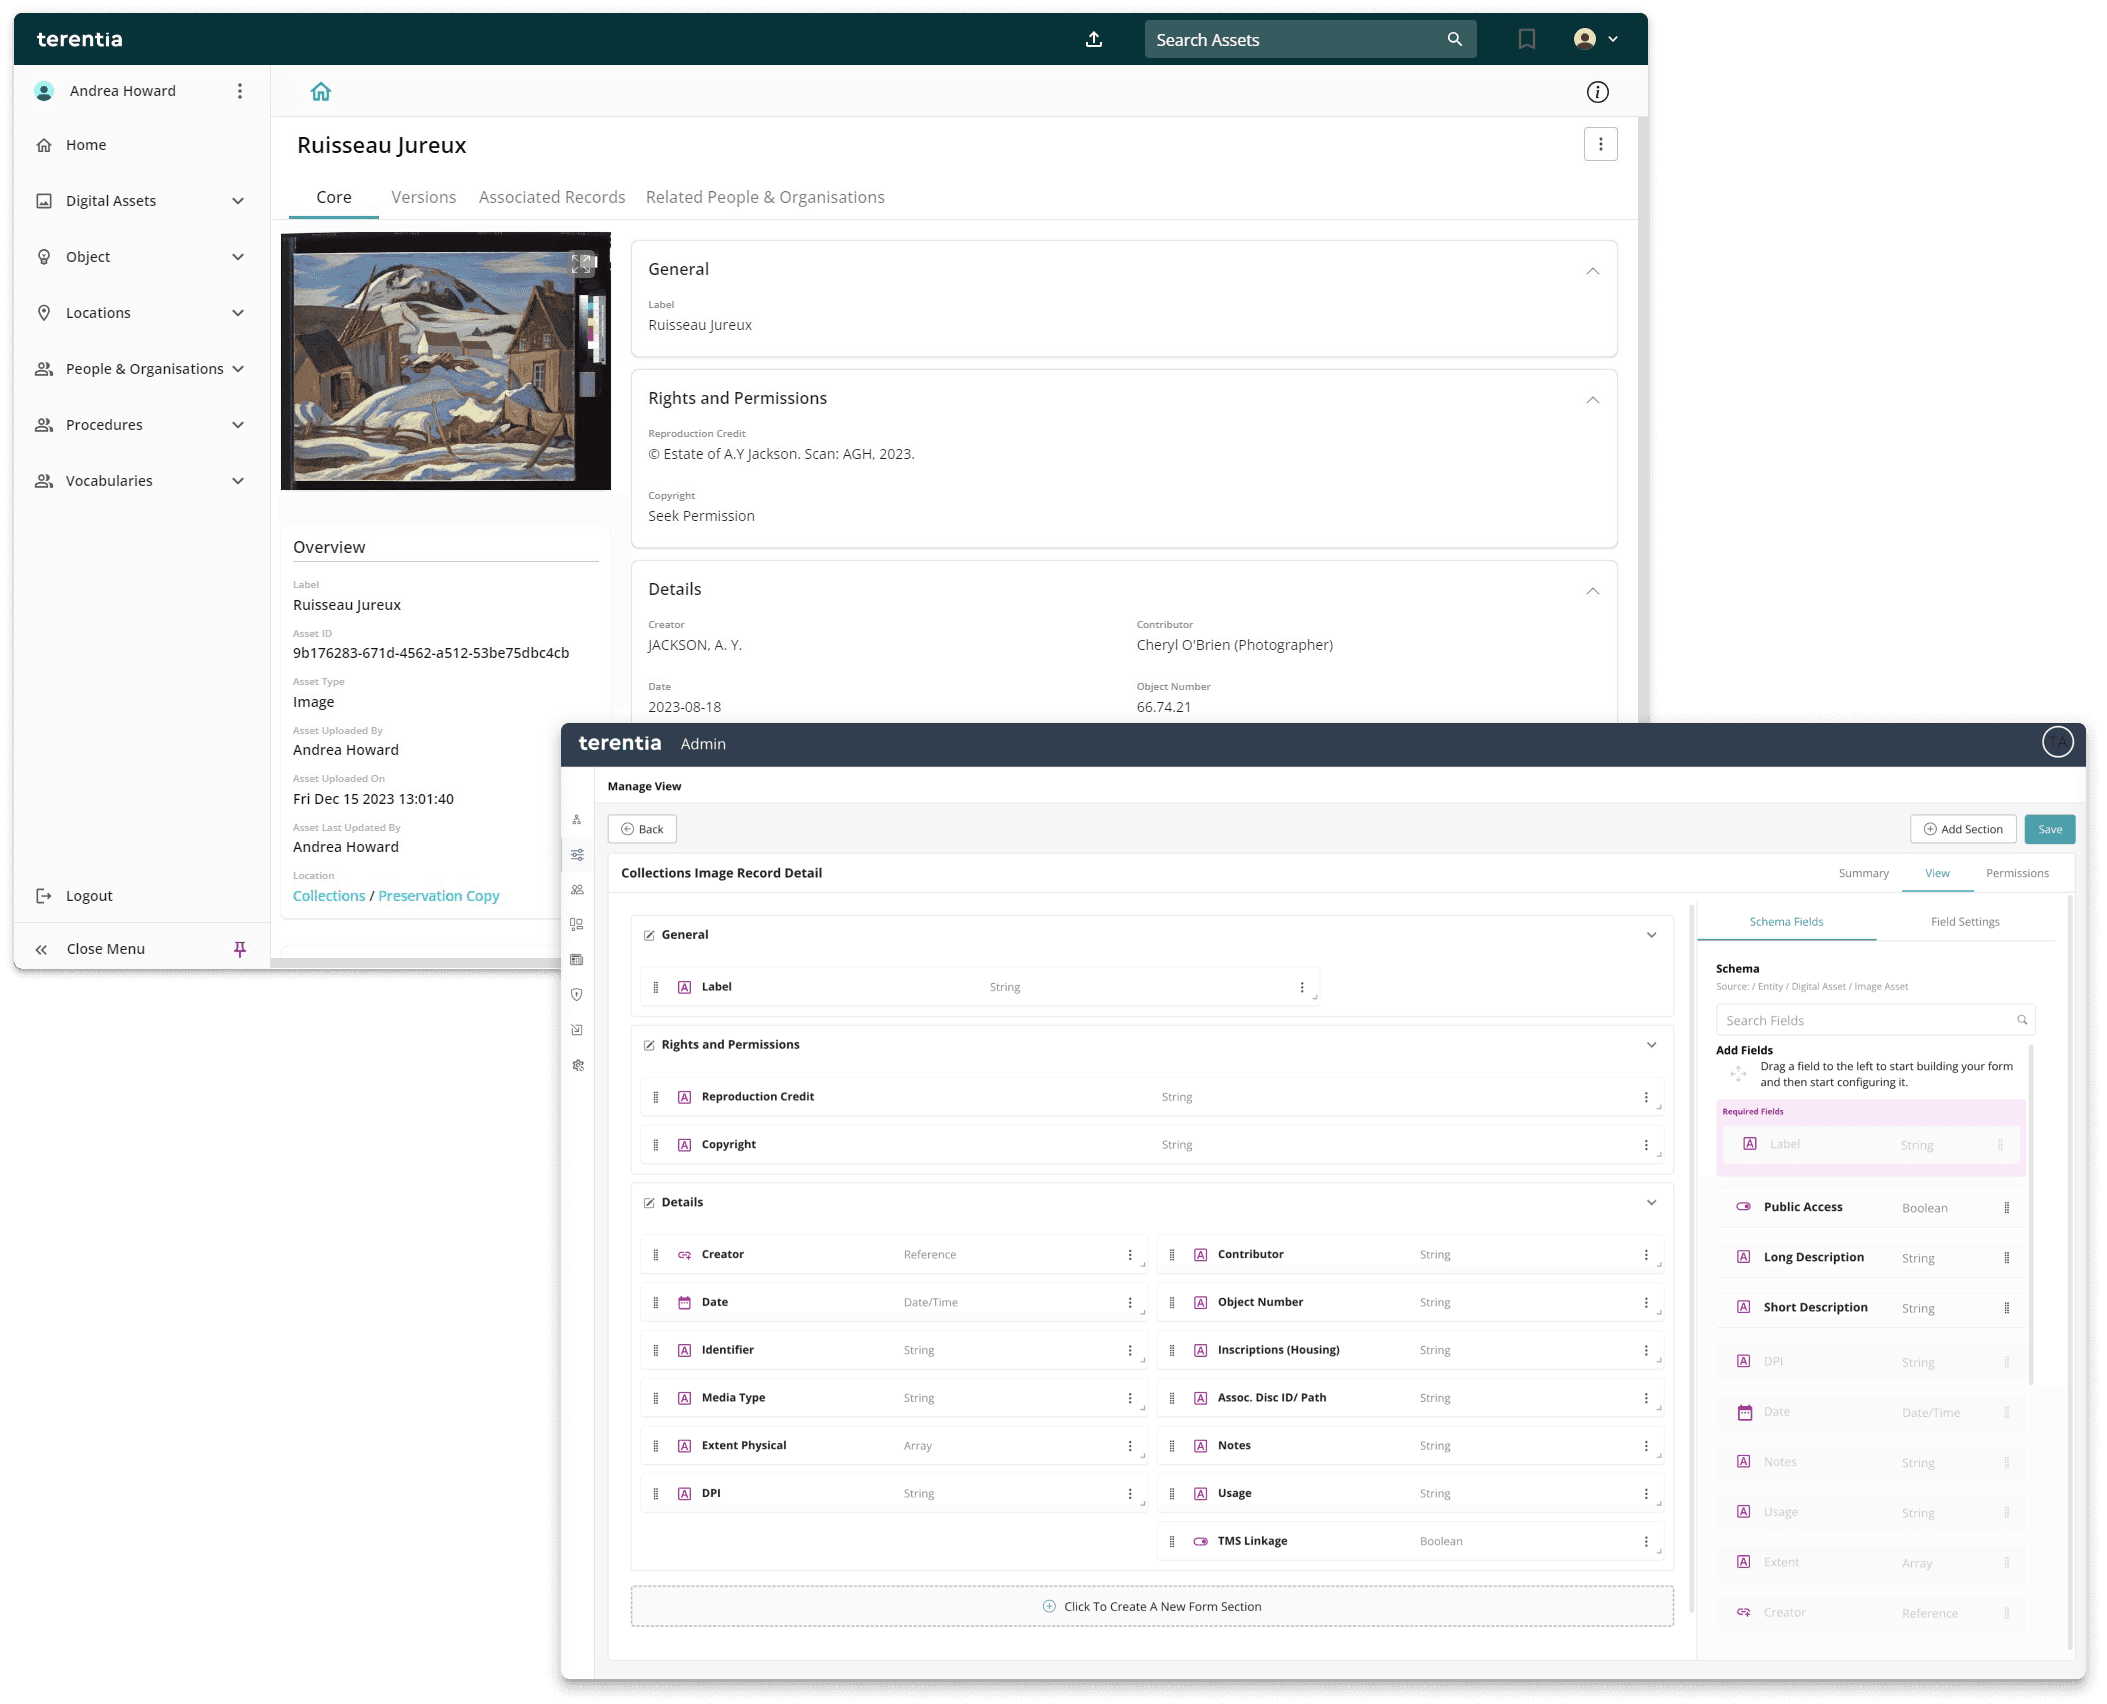Image resolution: width=2107 pixels, height=1704 pixels.
Task: Edit the Rights and Permissions section pencil icon
Action: point(649,1045)
